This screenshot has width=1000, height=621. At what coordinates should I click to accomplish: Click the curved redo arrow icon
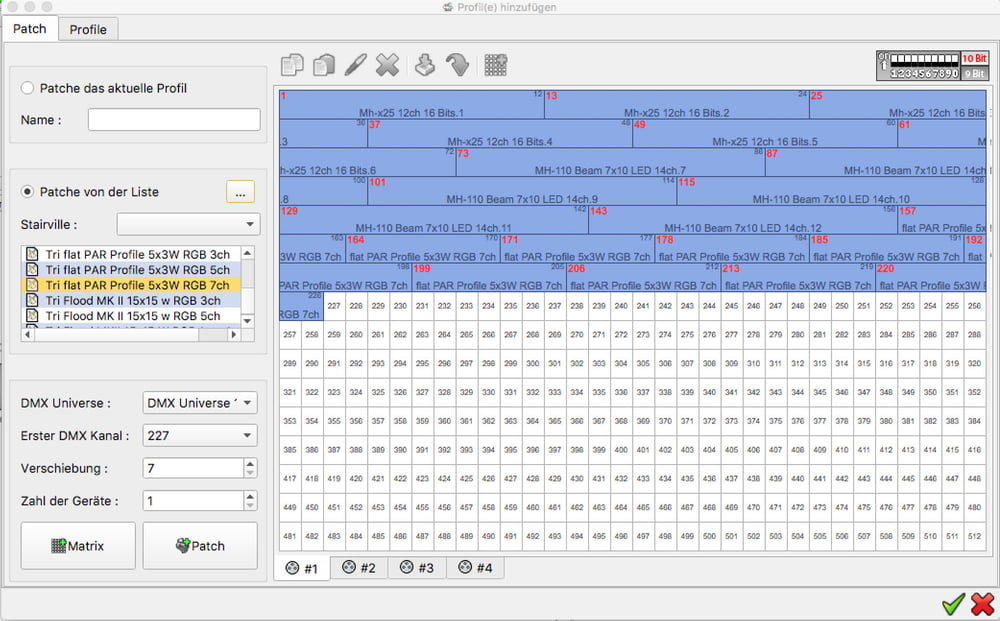point(457,65)
